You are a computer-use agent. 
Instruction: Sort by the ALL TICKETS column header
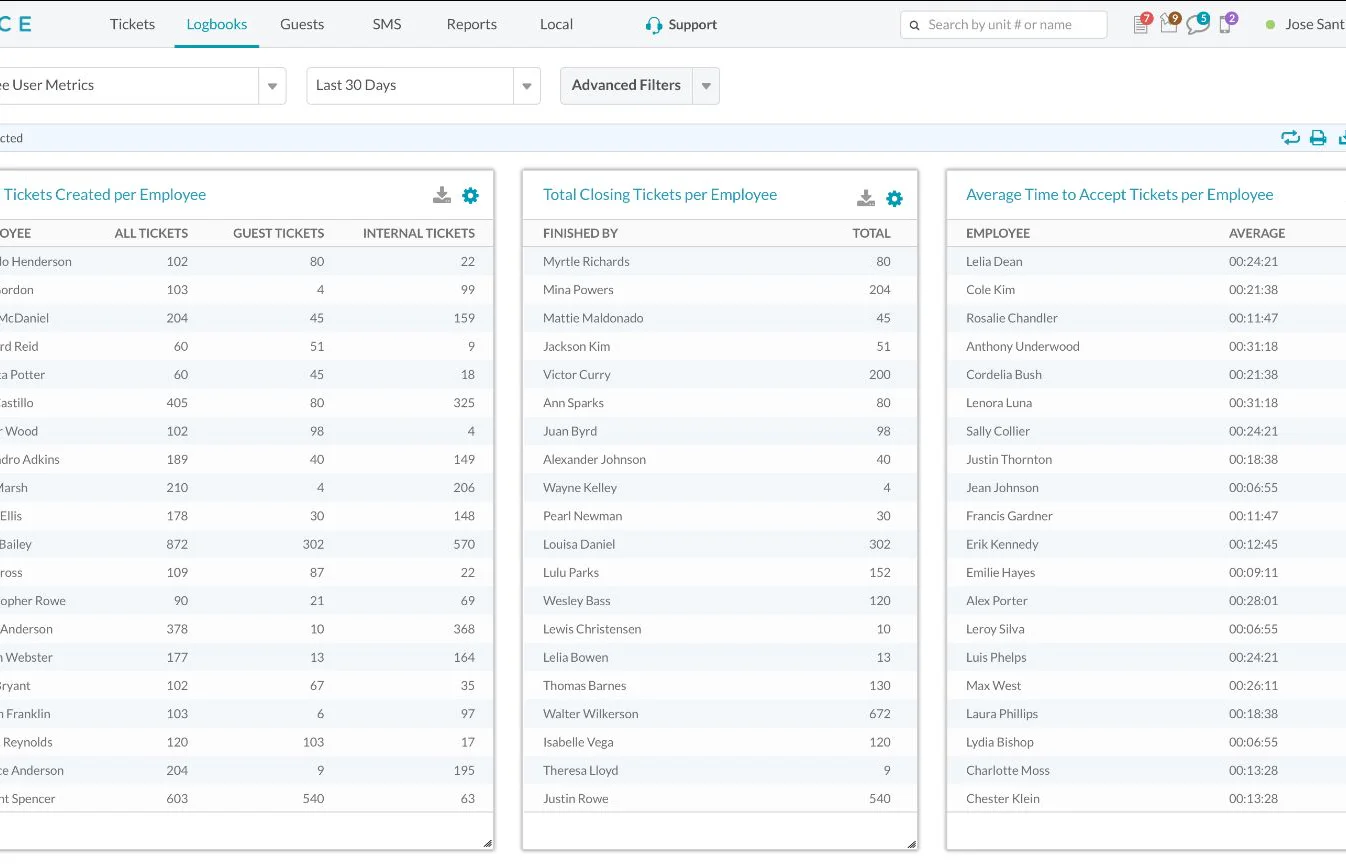click(151, 233)
